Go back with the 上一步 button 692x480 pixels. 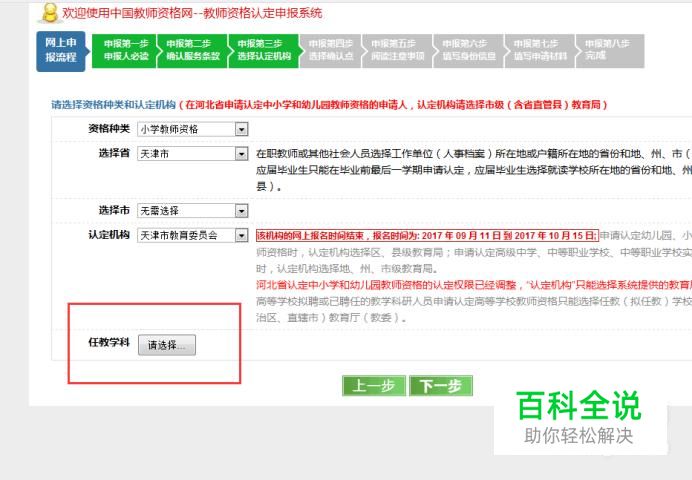coord(374,386)
